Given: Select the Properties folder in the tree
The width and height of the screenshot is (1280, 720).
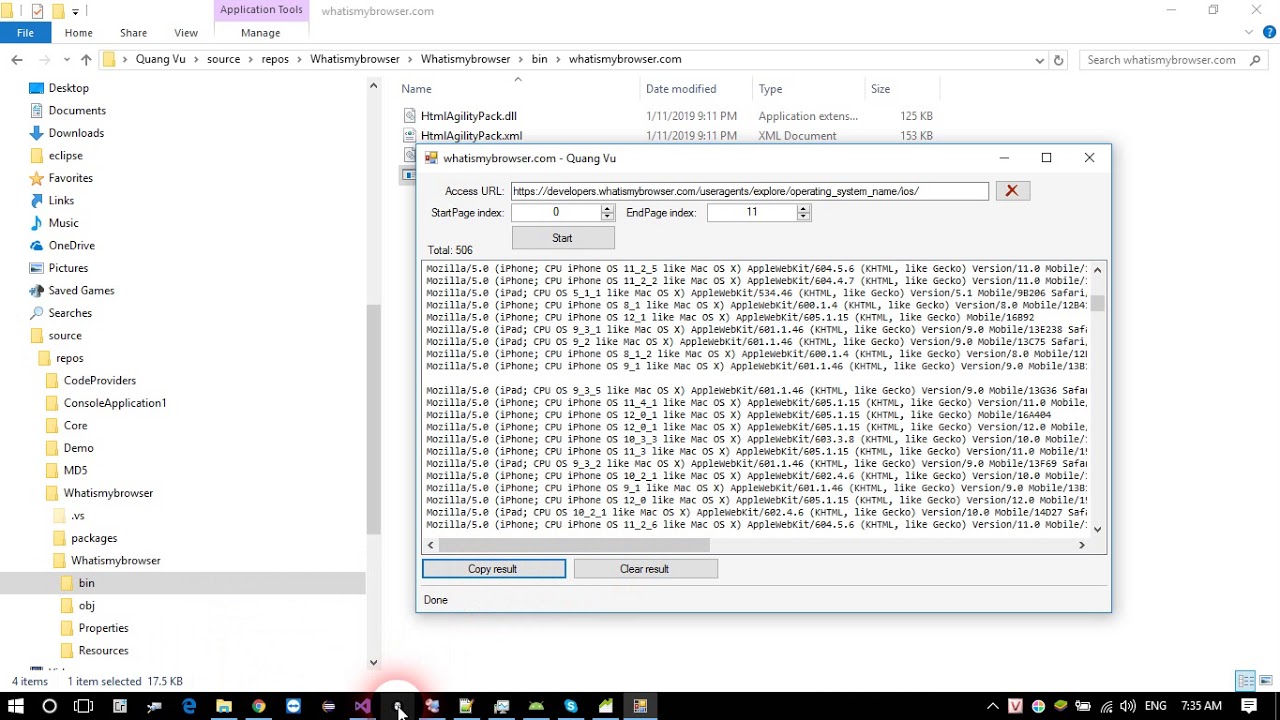Looking at the screenshot, I should [103, 628].
